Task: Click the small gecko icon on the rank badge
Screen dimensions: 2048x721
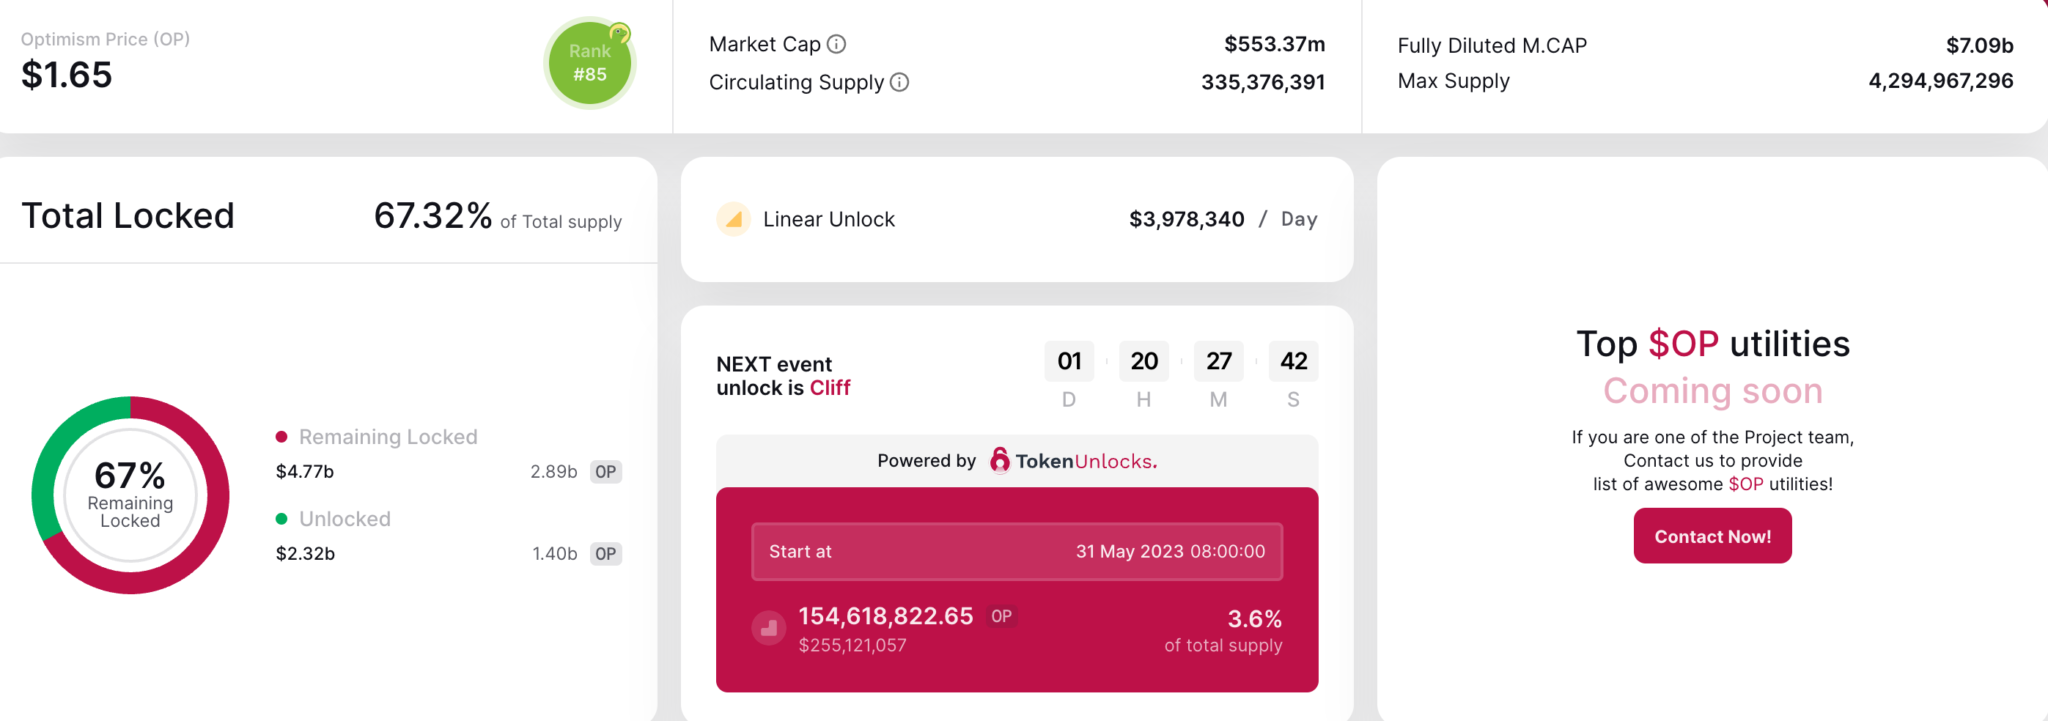Action: tap(620, 34)
